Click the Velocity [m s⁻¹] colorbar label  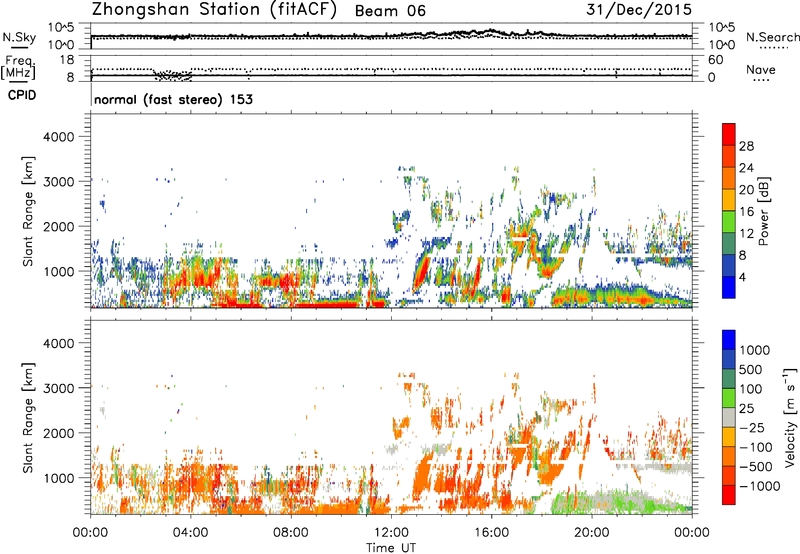coord(790,417)
